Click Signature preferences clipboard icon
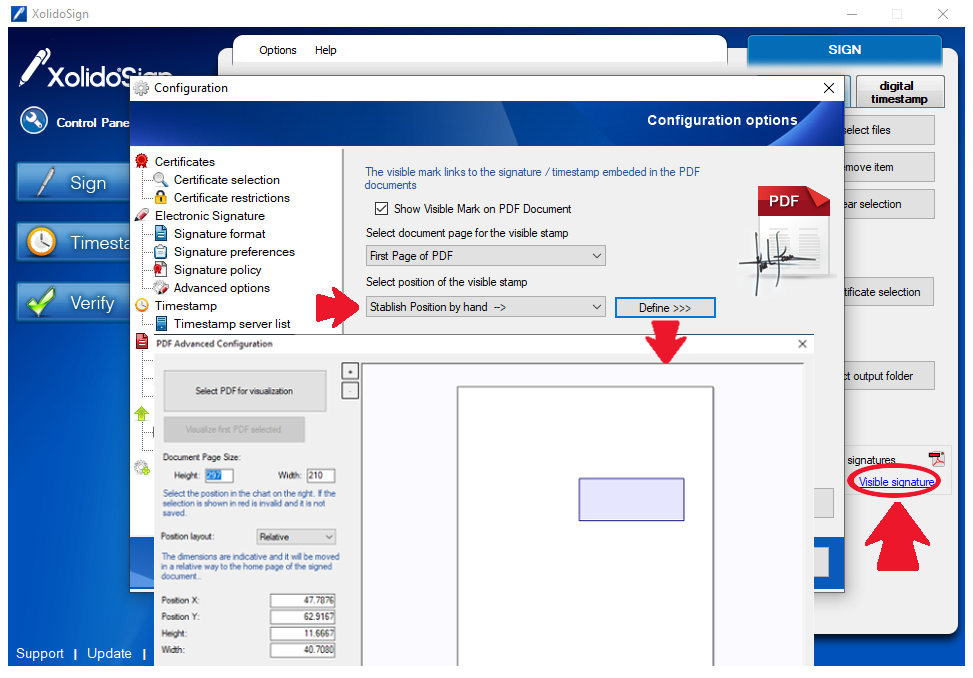 coord(161,251)
